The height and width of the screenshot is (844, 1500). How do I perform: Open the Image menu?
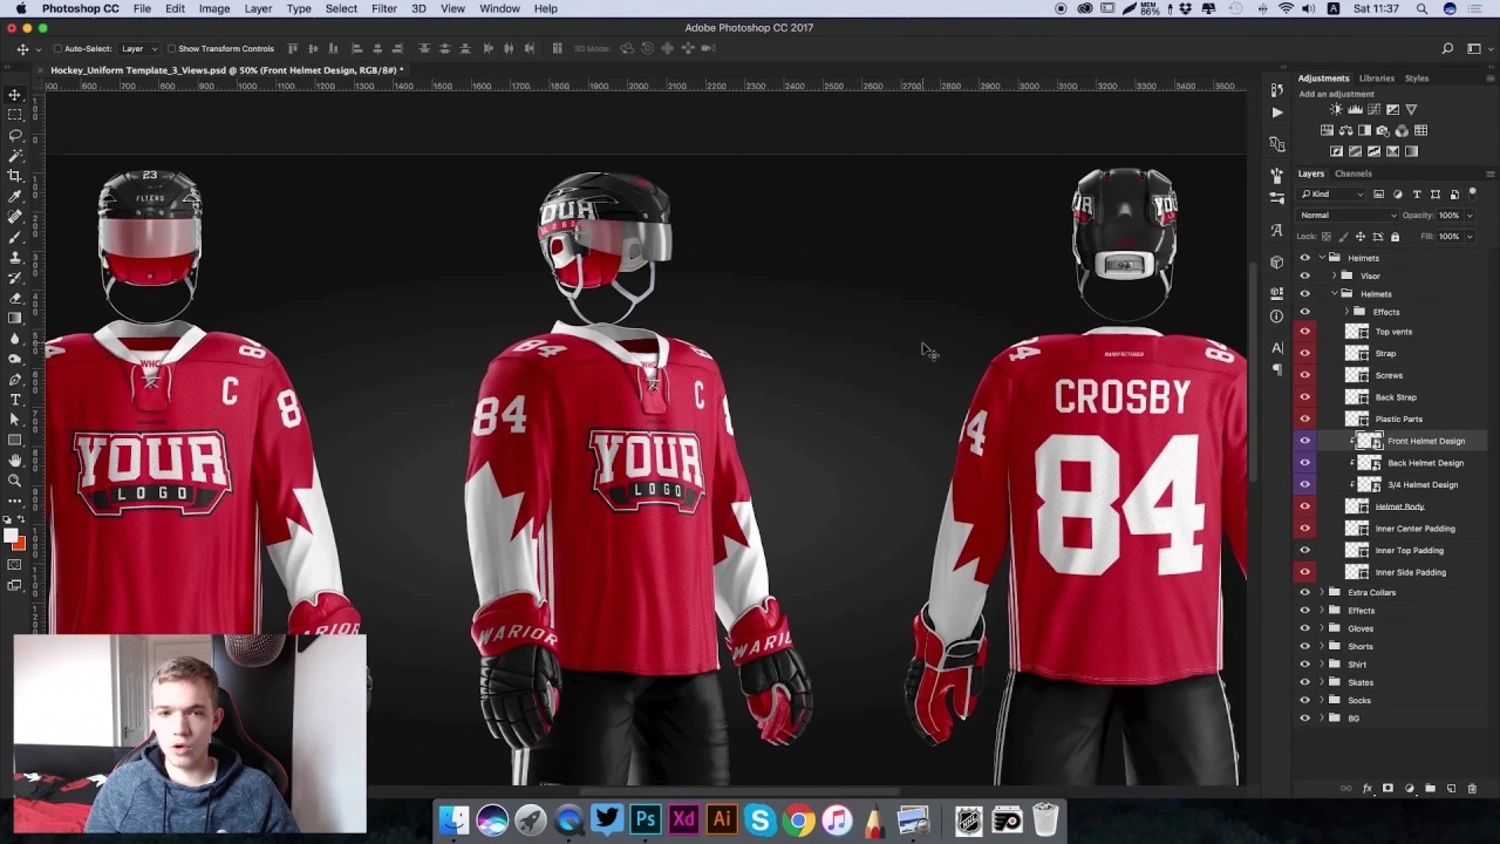[x=214, y=9]
